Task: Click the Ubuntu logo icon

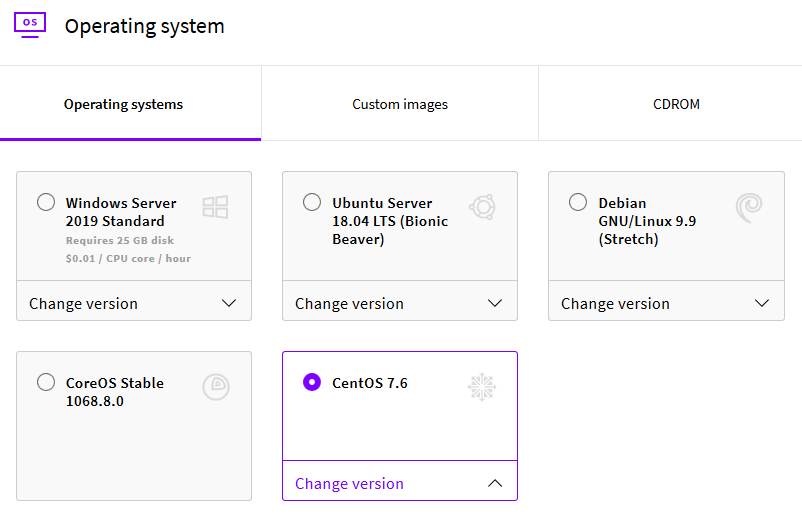Action: click(x=482, y=207)
